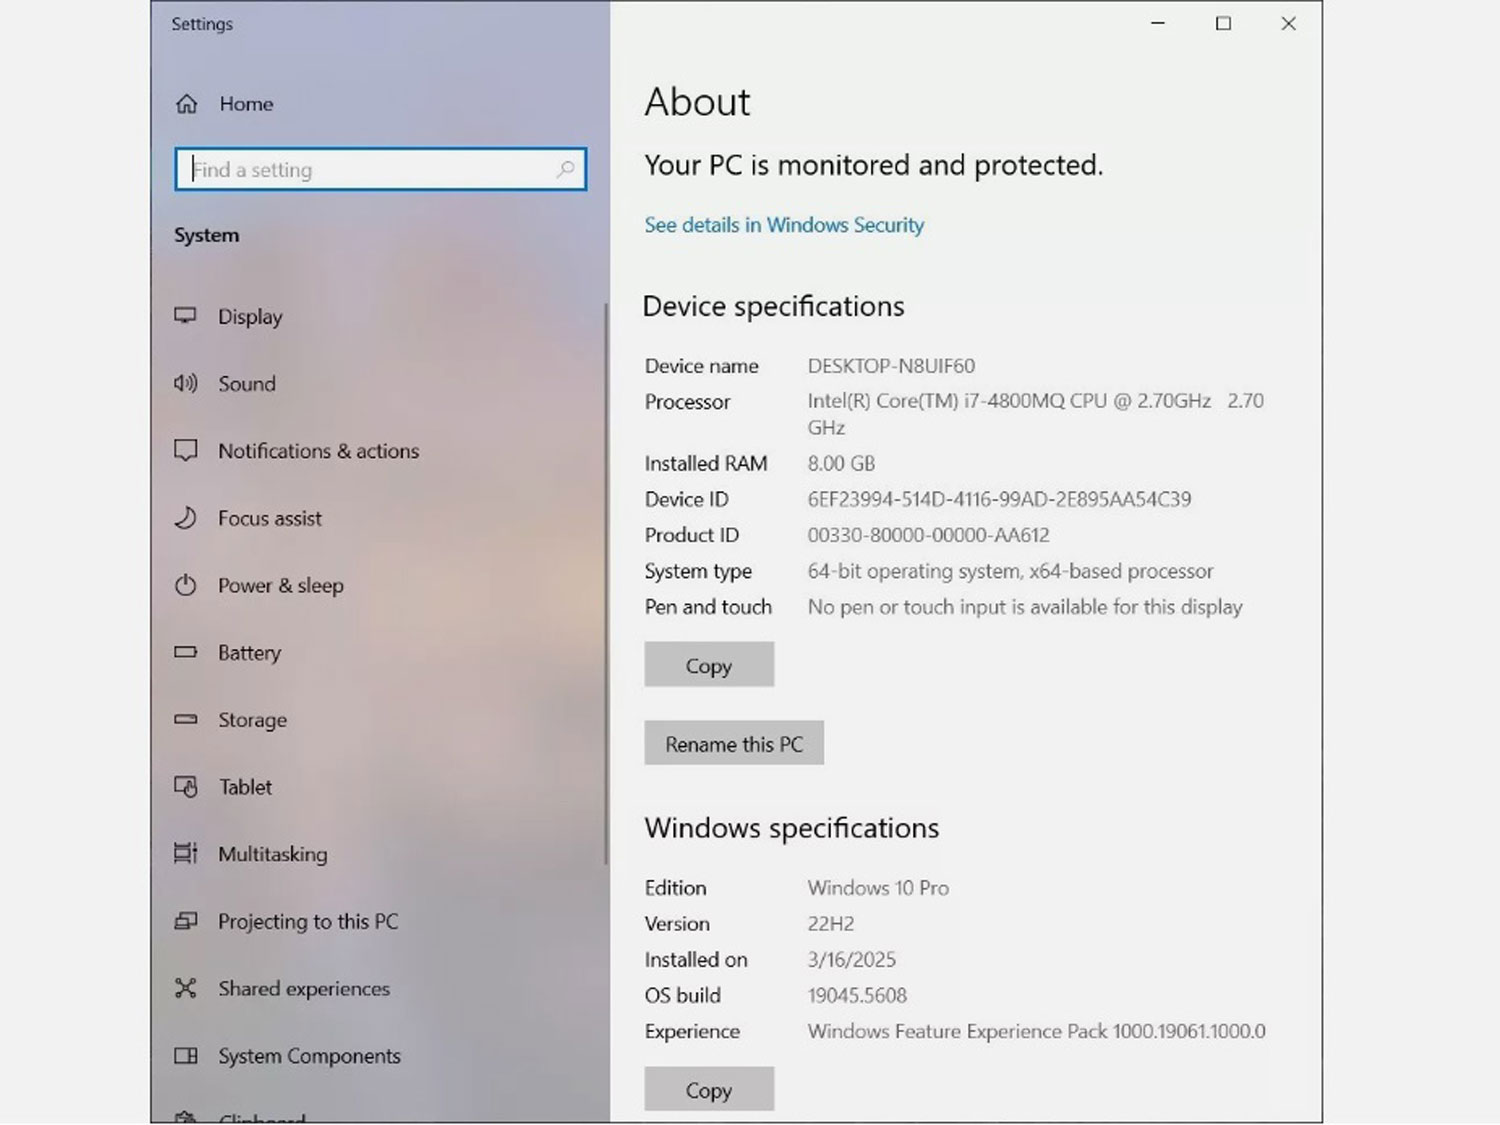
Task: Close the Settings window
Action: [1288, 23]
